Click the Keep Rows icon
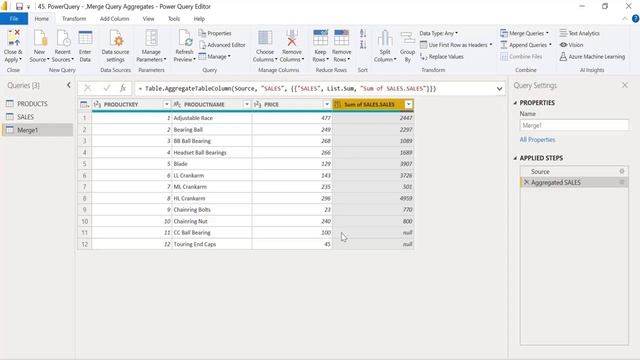The width and height of the screenshot is (640, 360). [320, 38]
